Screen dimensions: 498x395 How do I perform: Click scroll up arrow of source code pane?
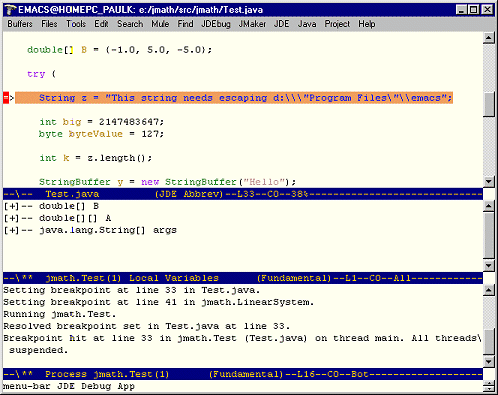(x=489, y=38)
